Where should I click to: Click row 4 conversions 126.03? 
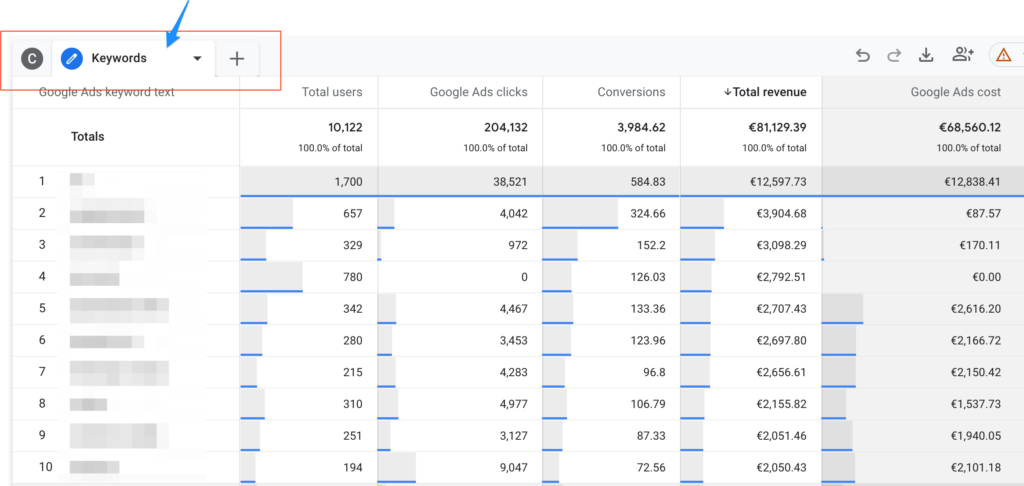(x=647, y=277)
